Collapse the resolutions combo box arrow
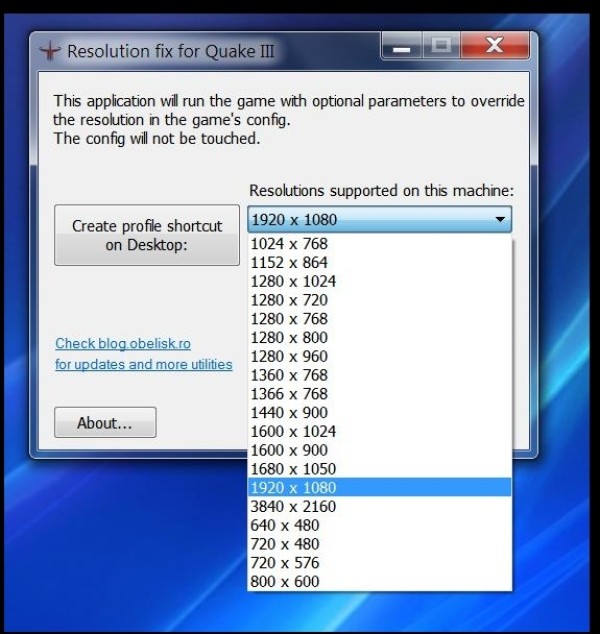Screen dimensions: 600x634 tap(500, 219)
